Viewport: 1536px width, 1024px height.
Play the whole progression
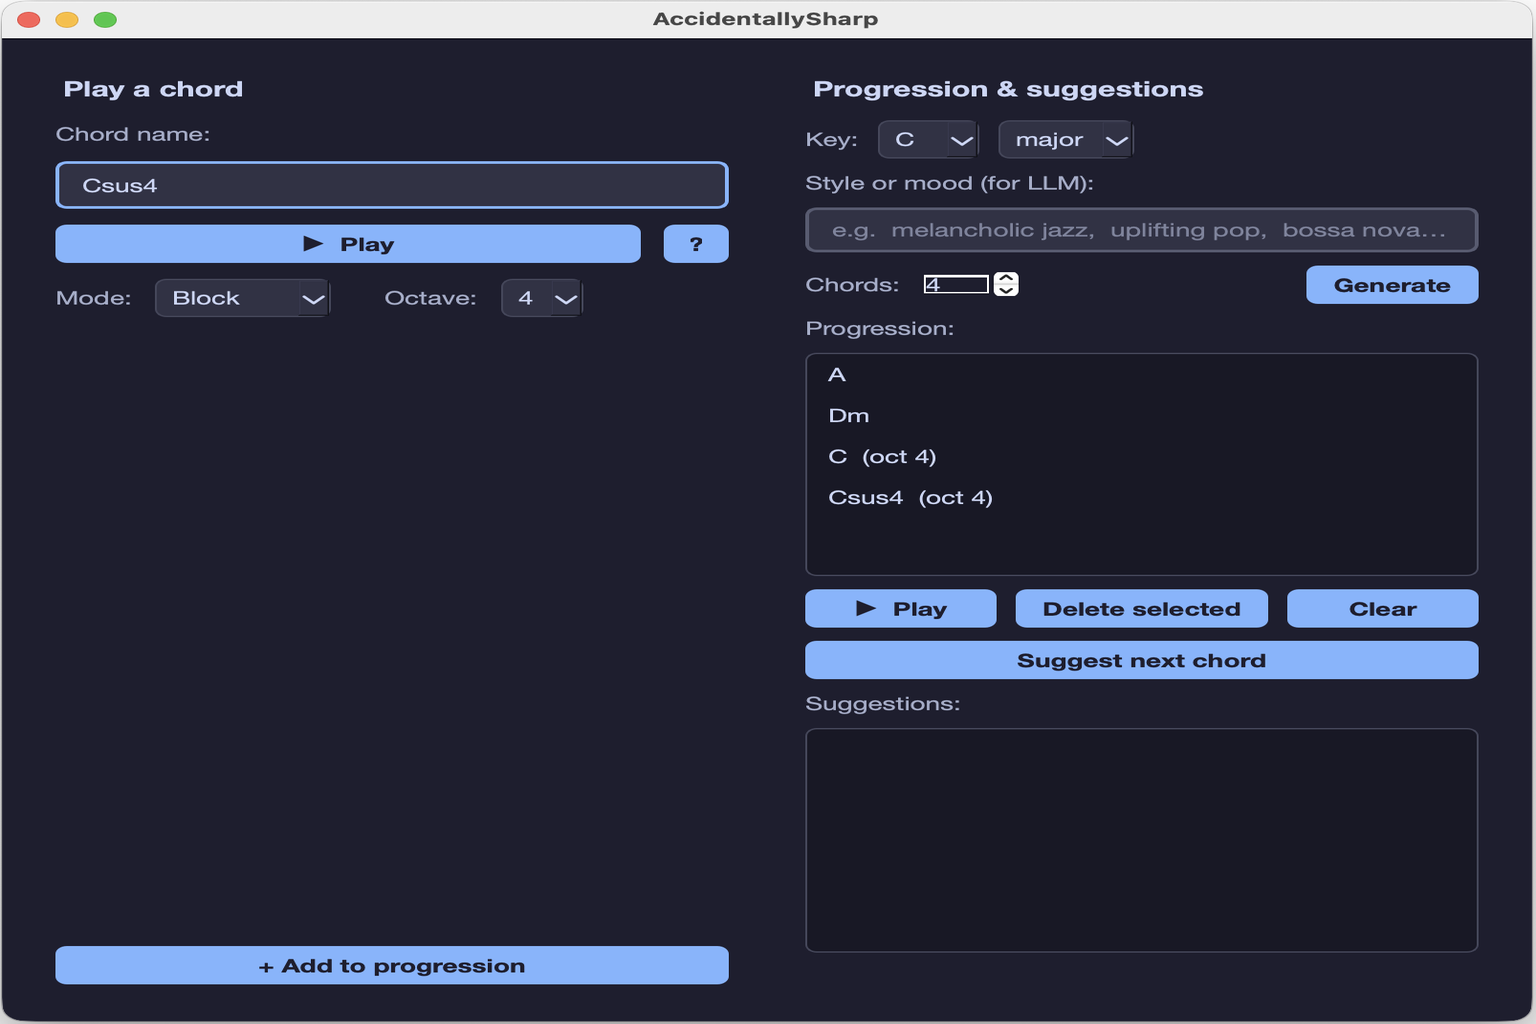click(x=900, y=609)
